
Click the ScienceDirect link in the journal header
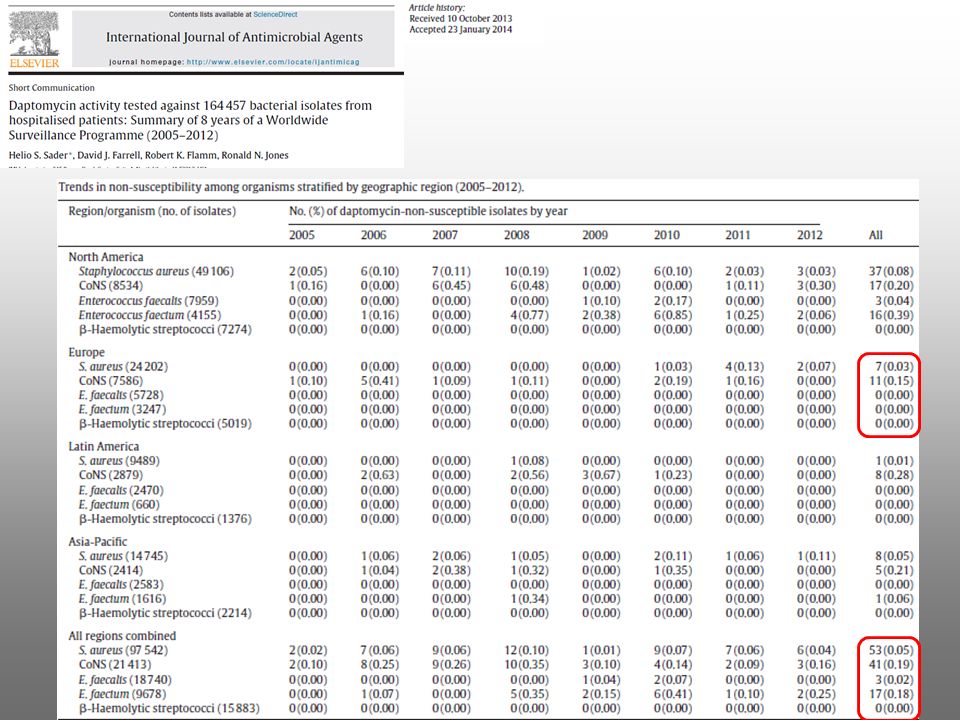276,14
